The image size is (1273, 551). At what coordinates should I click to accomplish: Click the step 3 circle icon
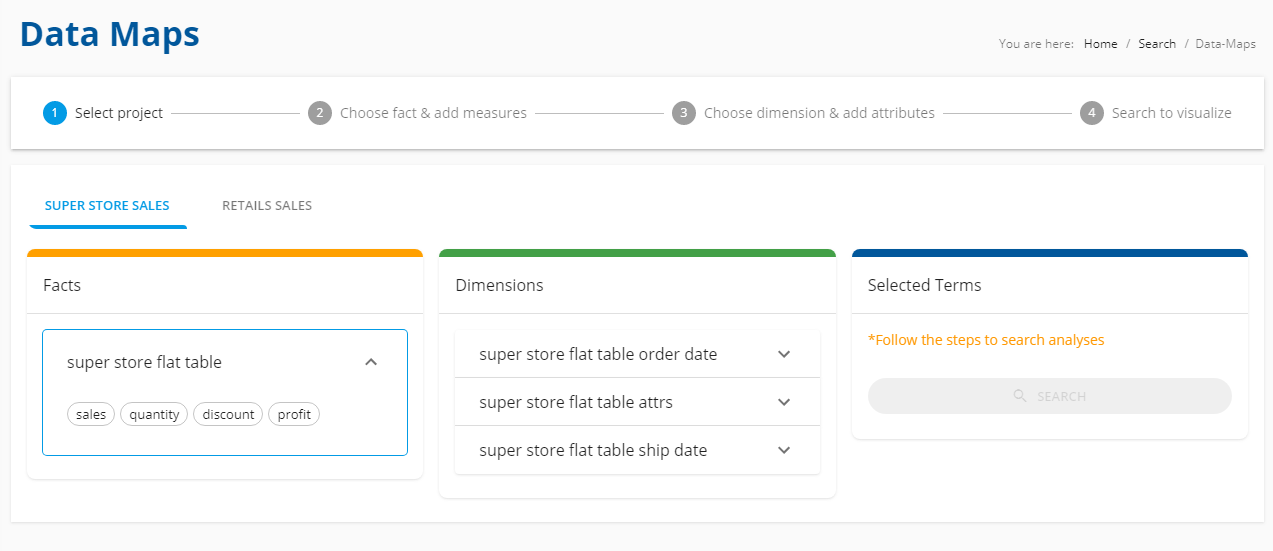coord(684,113)
